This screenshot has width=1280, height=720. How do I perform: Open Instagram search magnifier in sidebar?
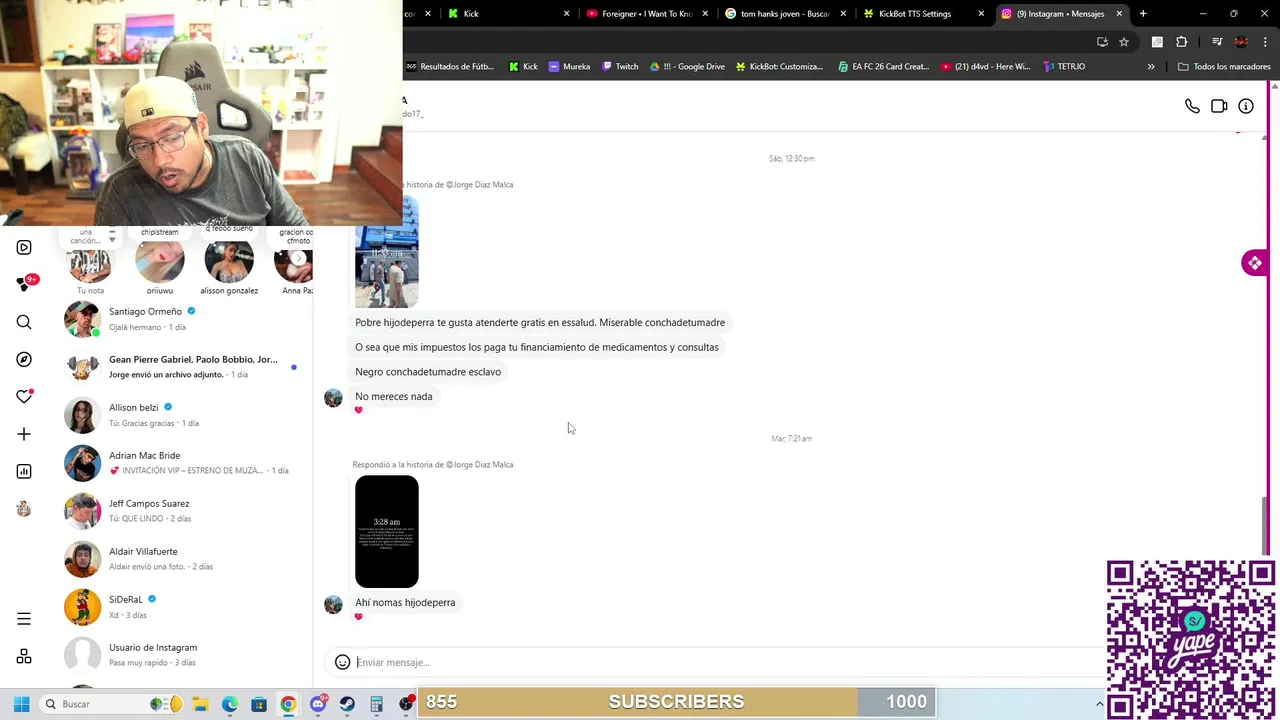pos(24,322)
